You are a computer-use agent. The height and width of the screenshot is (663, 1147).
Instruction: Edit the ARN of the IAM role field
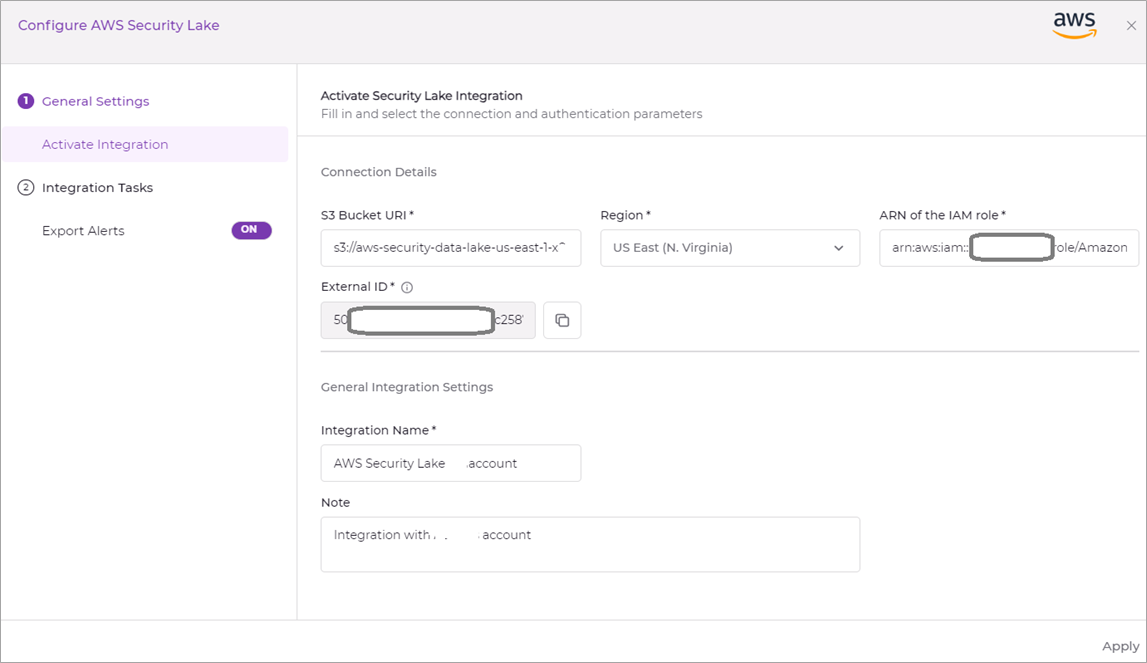tap(1009, 248)
